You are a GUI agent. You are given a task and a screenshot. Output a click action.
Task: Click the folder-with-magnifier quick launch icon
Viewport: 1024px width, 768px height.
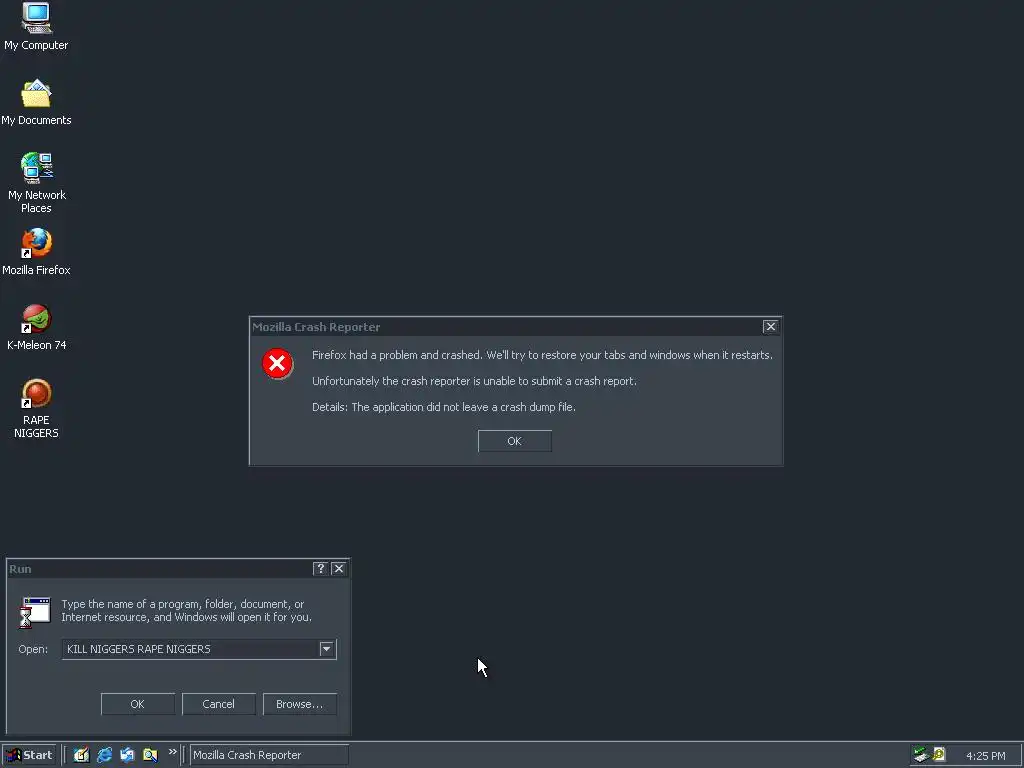150,755
